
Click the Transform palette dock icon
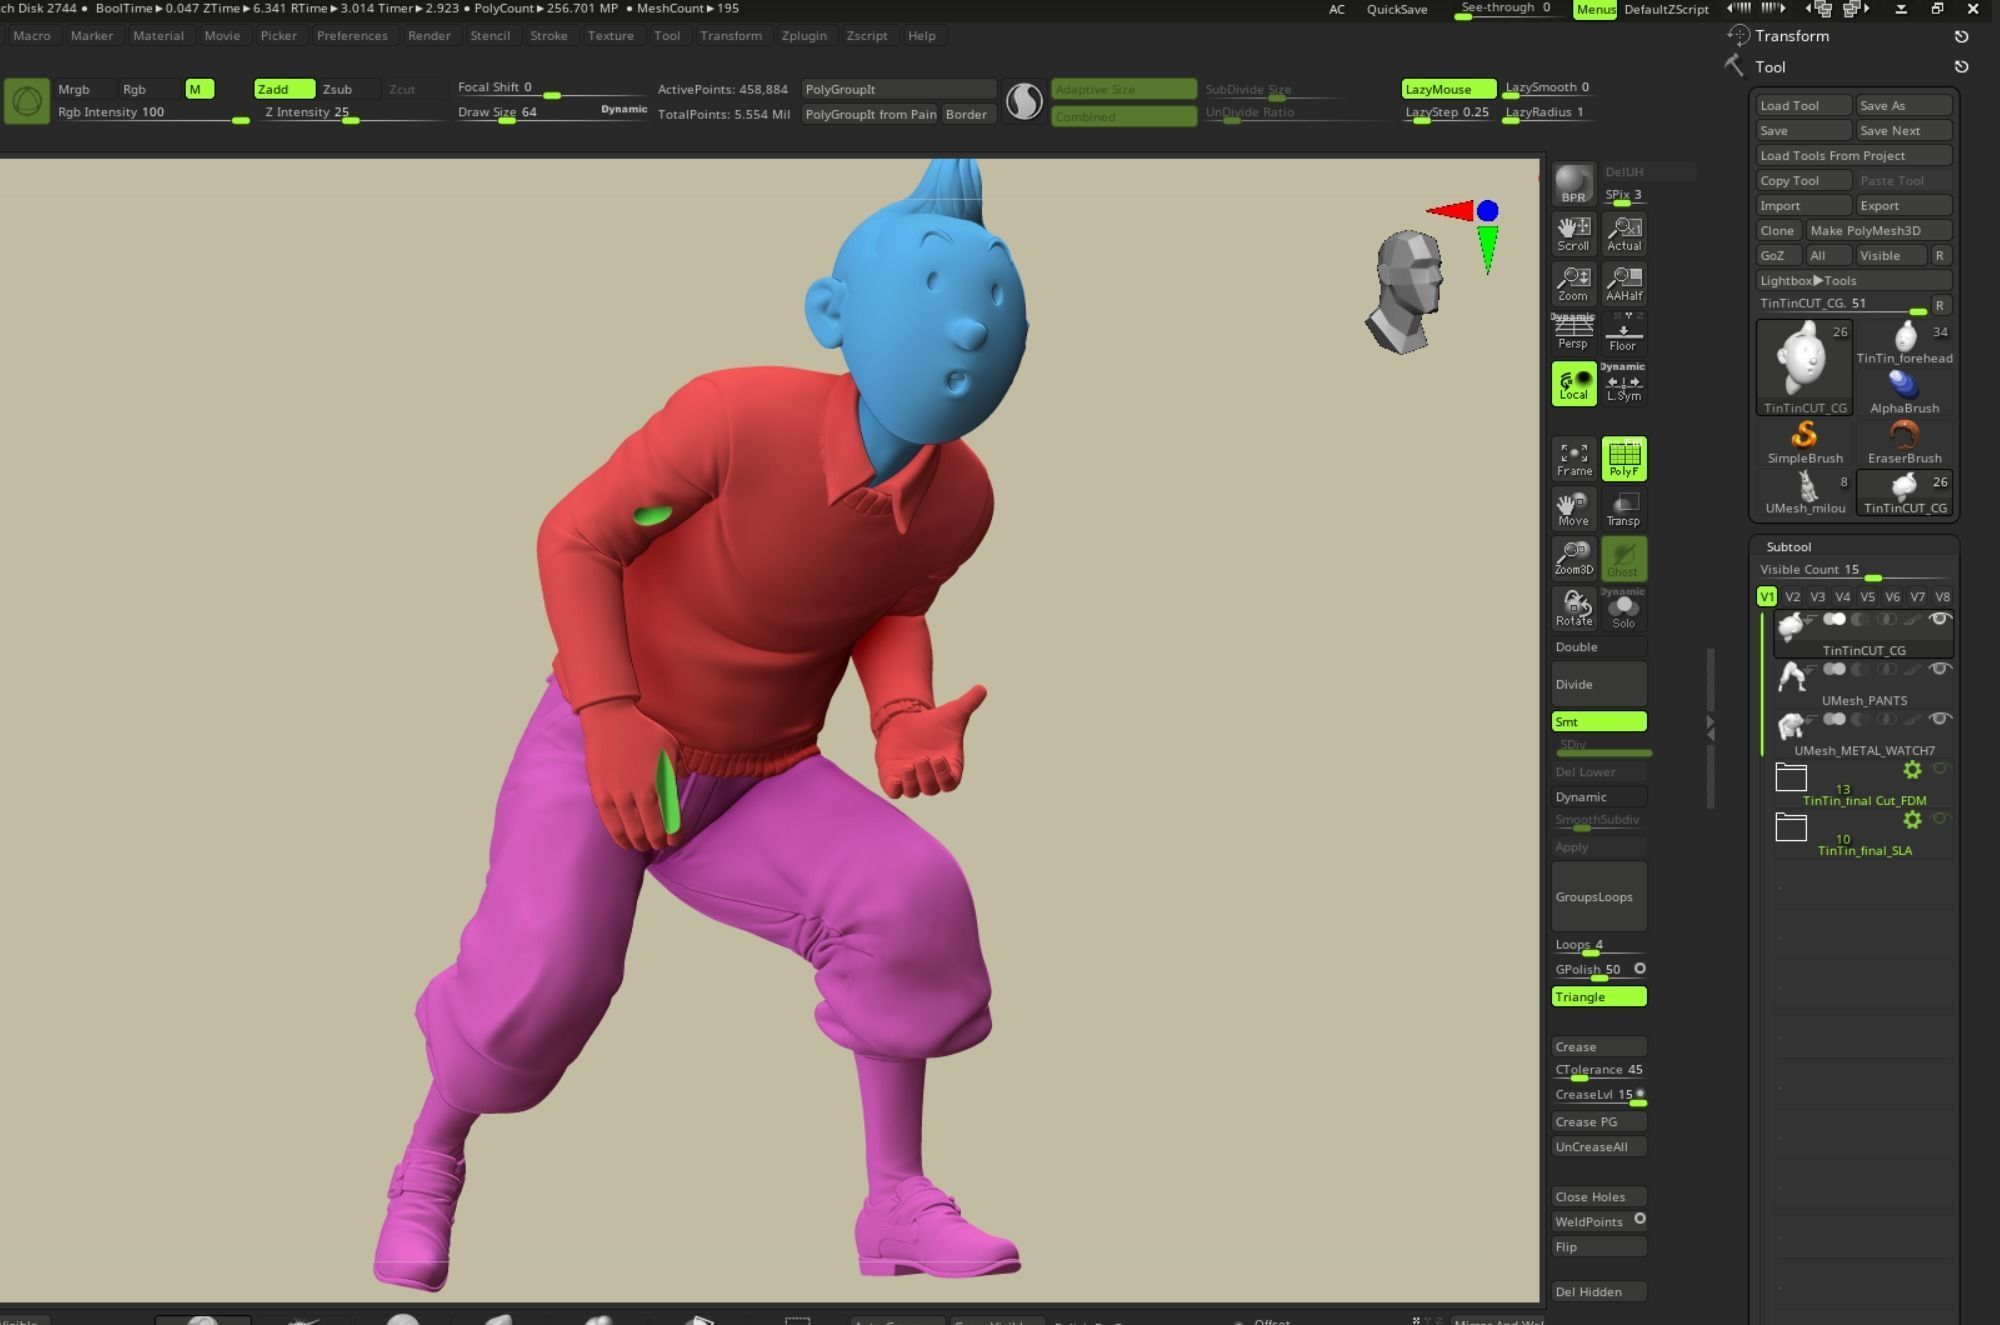pos(1961,36)
